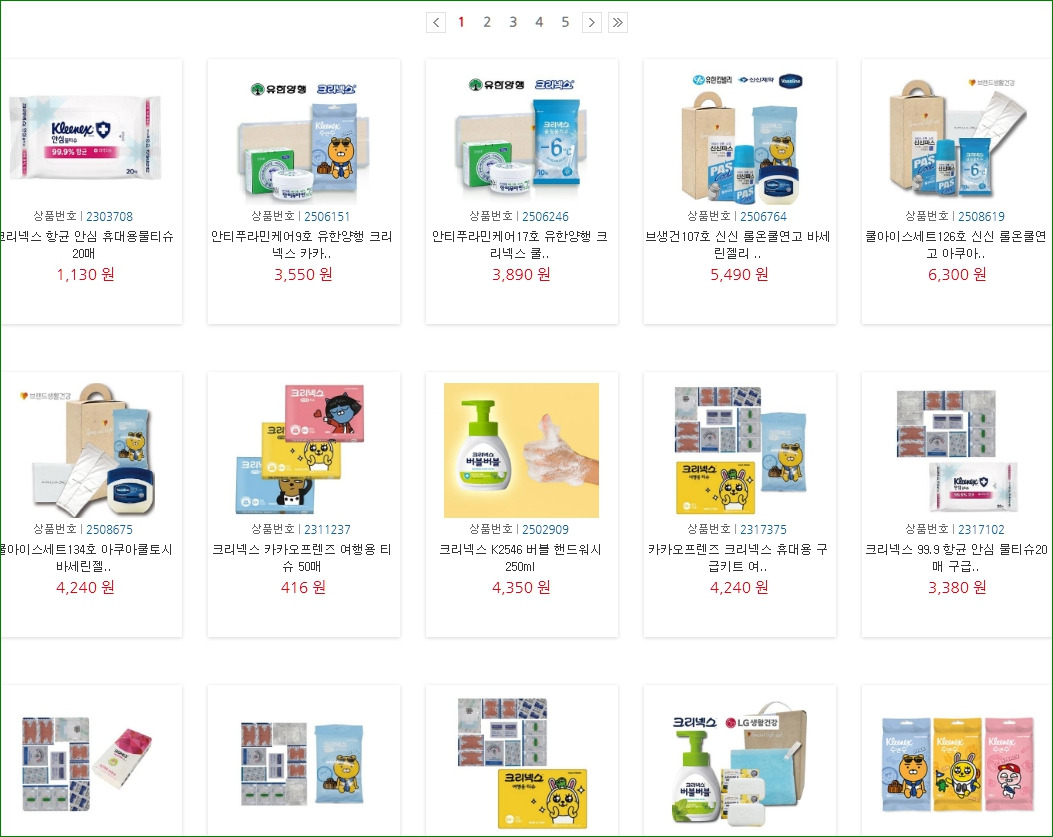Screen dimensions: 1053x837
Task: Click the 4,240 원 price of item 2508675
Action: (x=85, y=587)
